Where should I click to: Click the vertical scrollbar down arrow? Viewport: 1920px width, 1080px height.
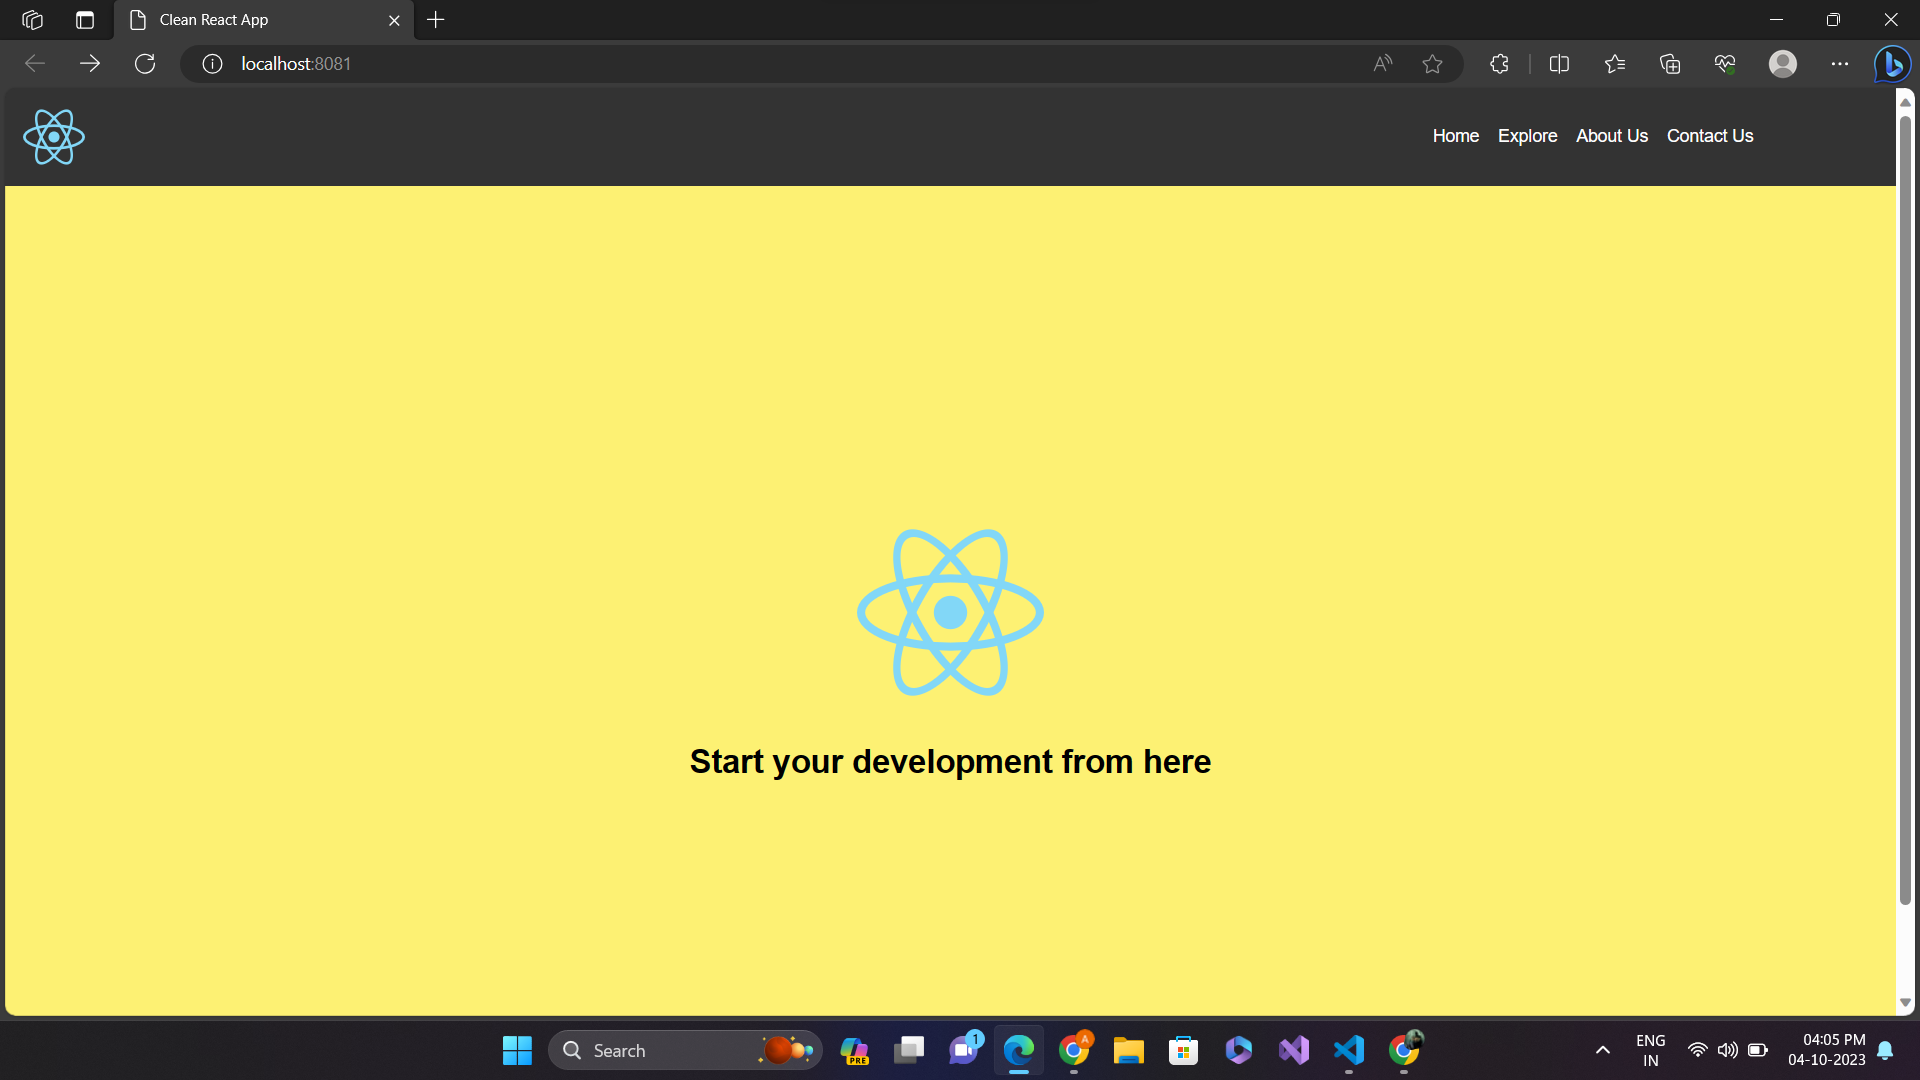1906,1002
